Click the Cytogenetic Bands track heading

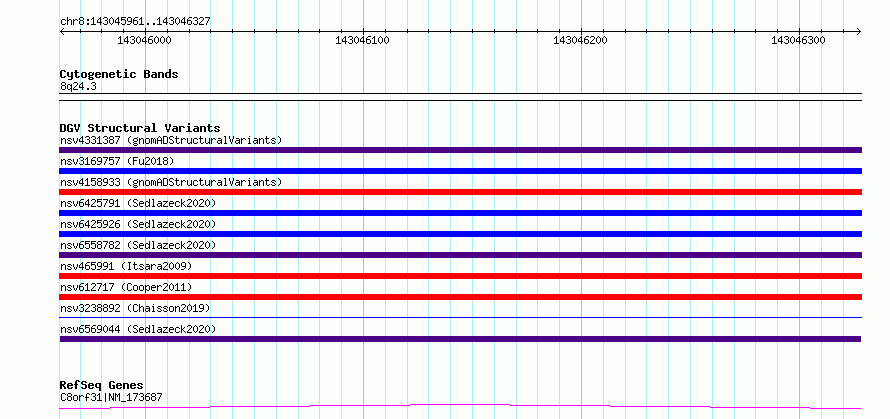(x=119, y=74)
